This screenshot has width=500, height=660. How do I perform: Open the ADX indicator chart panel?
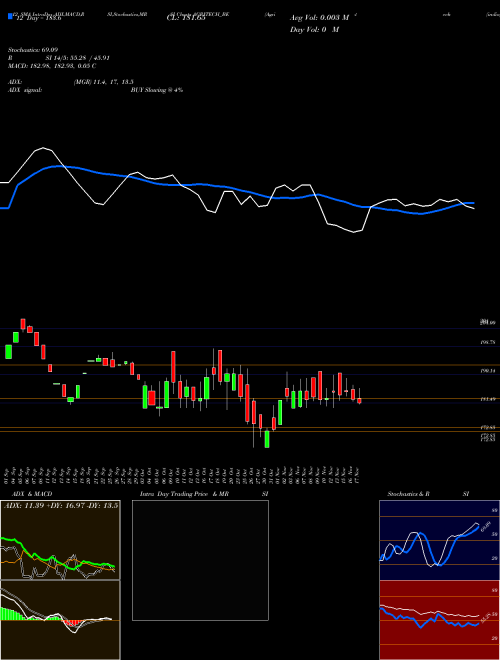pos(60,540)
